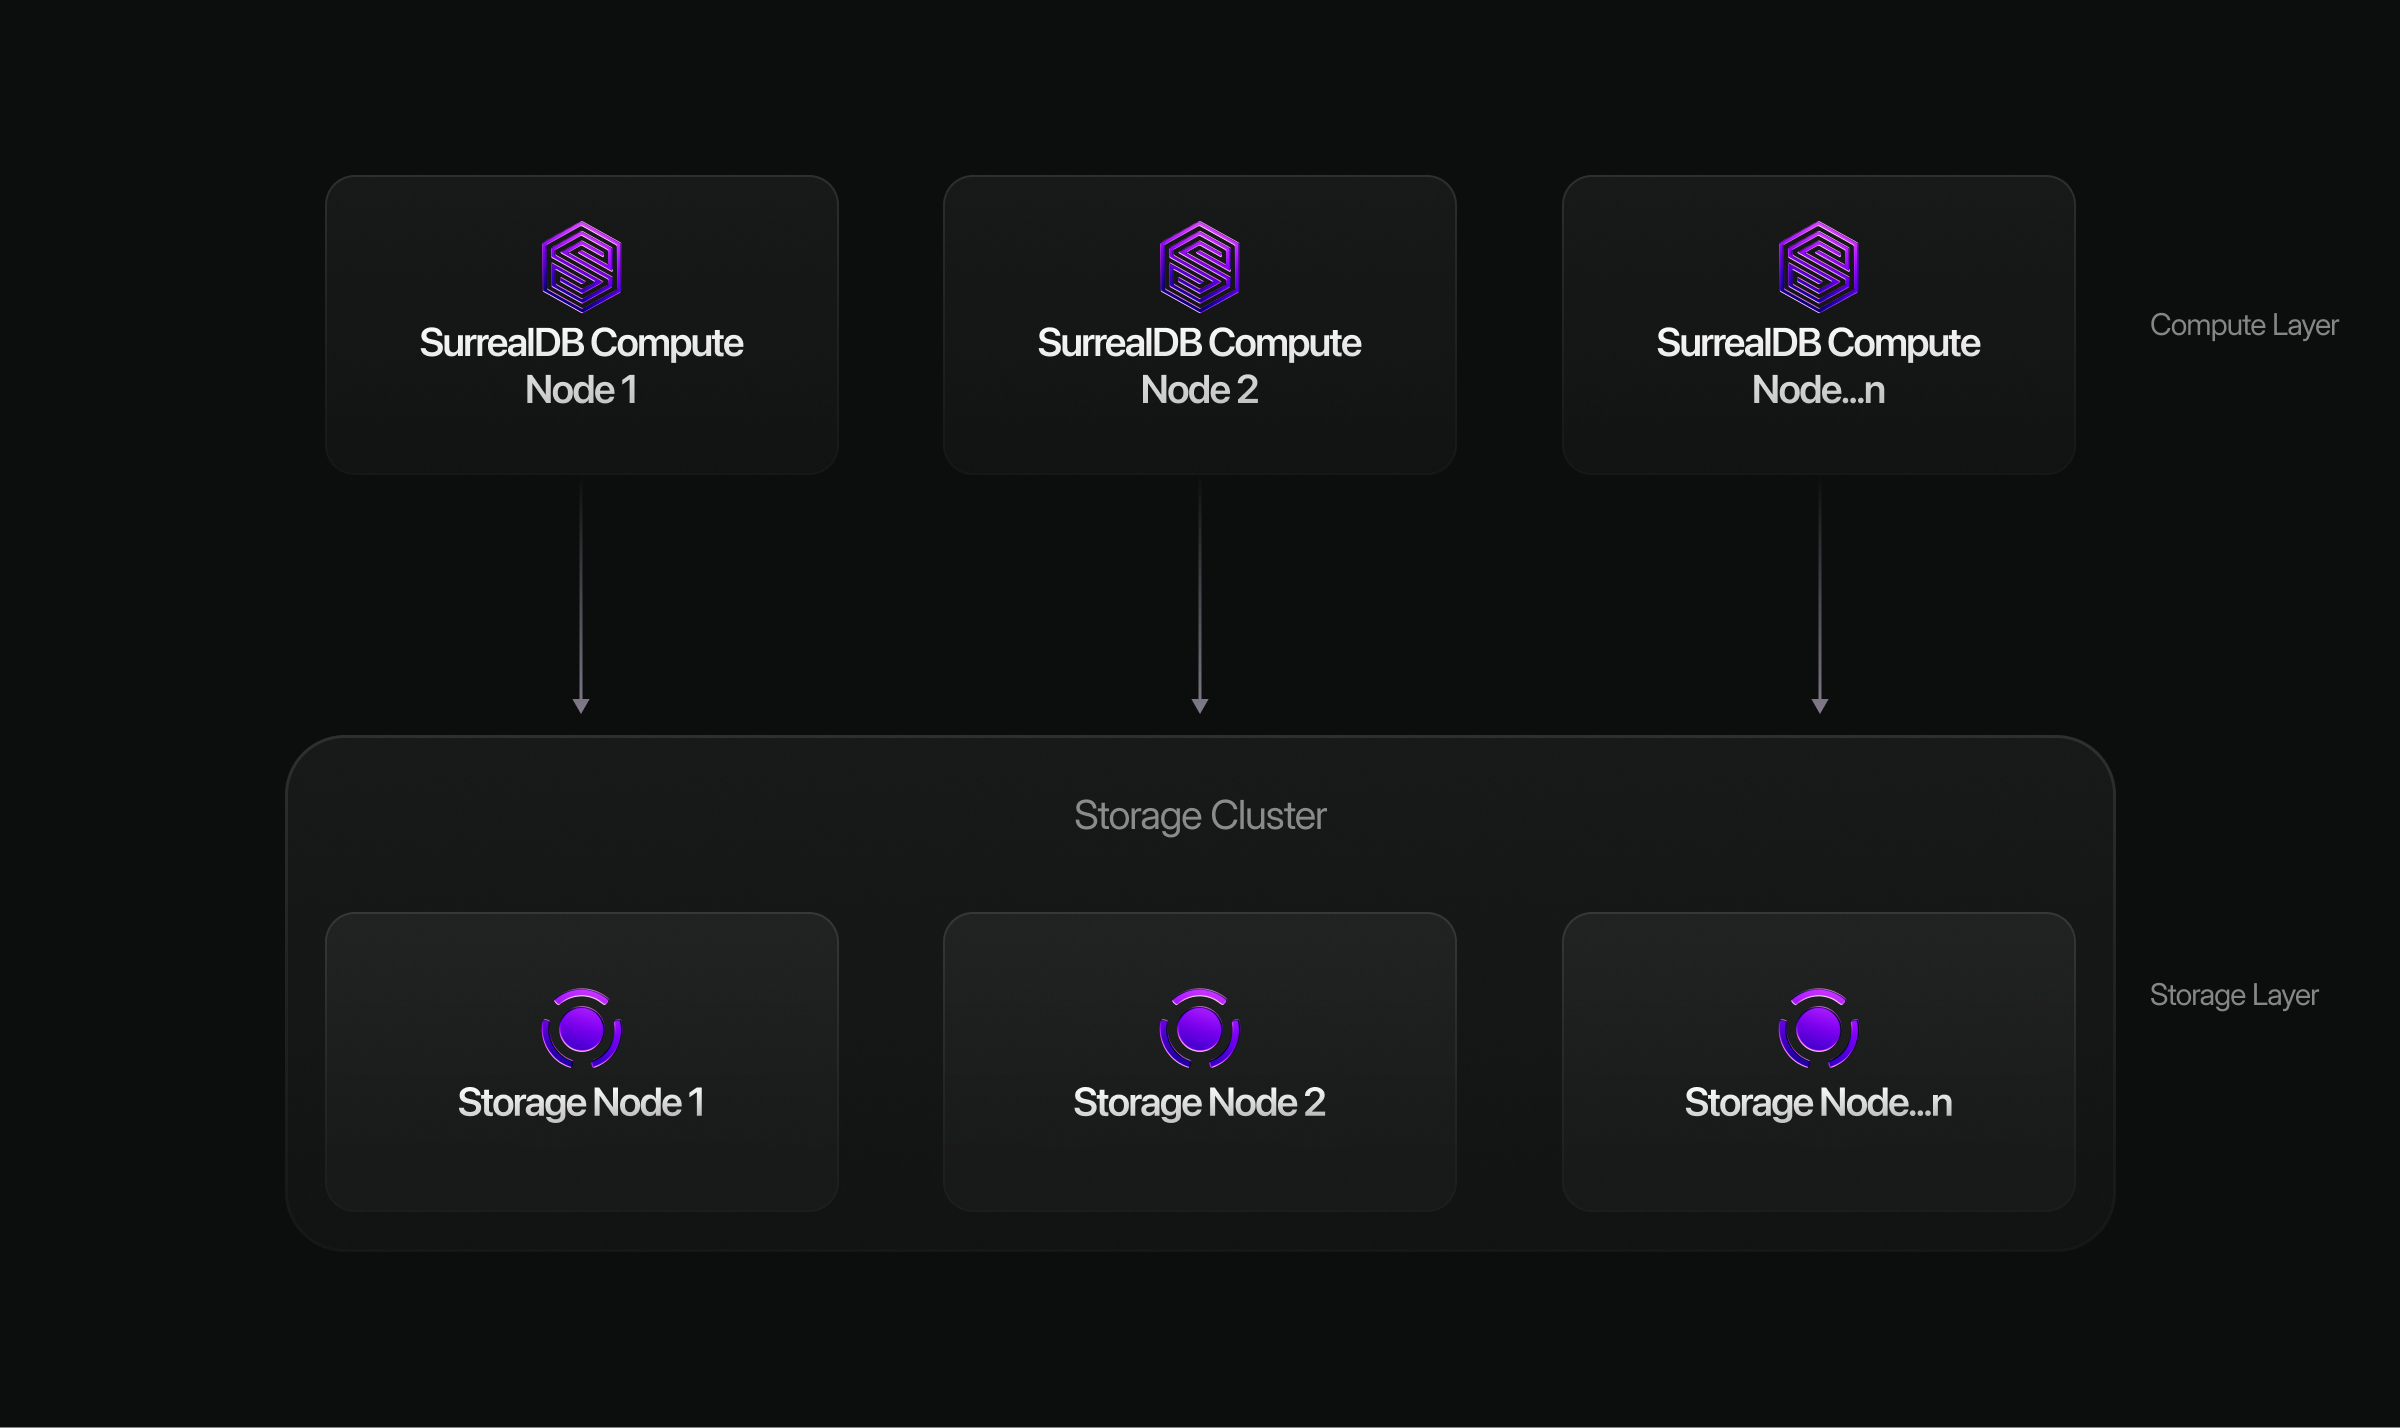Click the purple storage icon in Storage Node 1
Viewport: 2400px width, 1428px height.
581,1028
